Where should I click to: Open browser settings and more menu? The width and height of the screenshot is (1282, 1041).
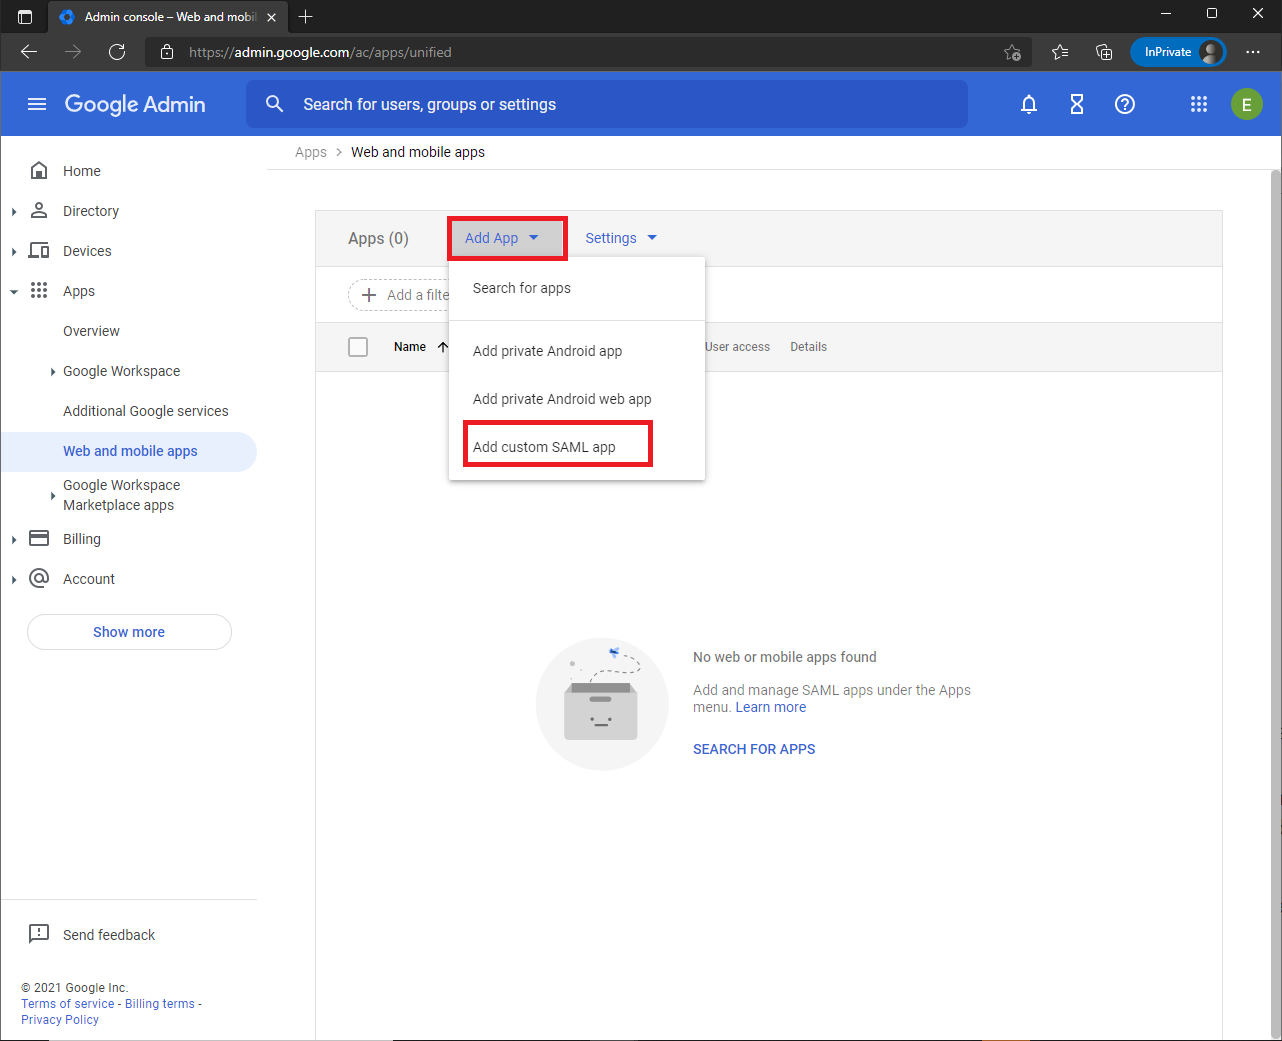[x=1253, y=52]
